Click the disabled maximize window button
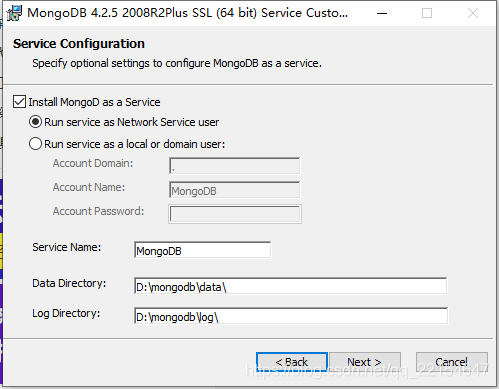The image size is (499, 389). tap(427, 13)
